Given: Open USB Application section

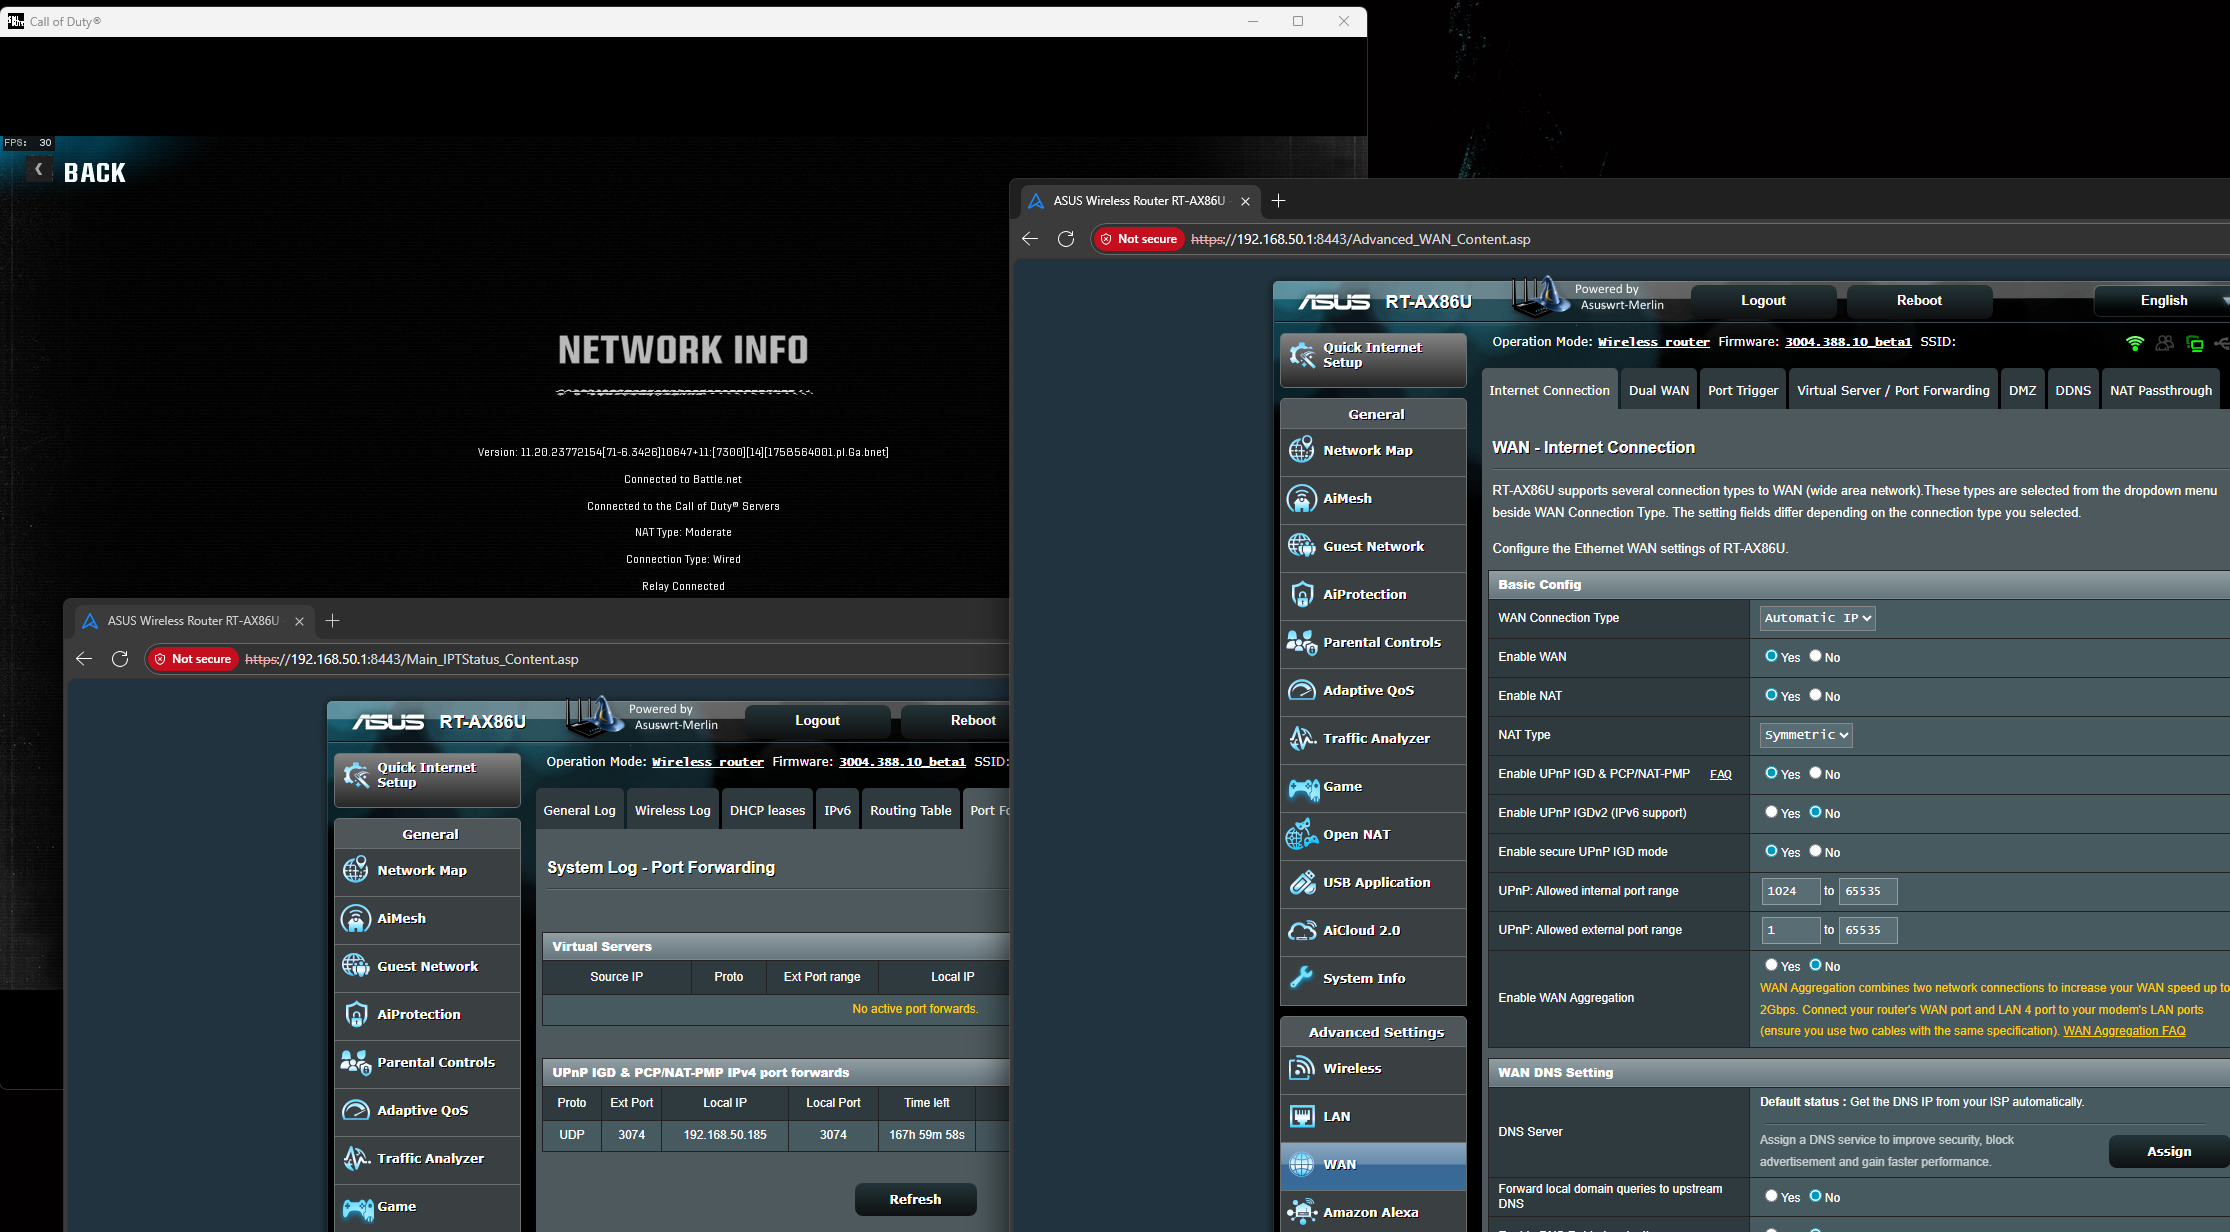Looking at the screenshot, I should pos(1373,882).
